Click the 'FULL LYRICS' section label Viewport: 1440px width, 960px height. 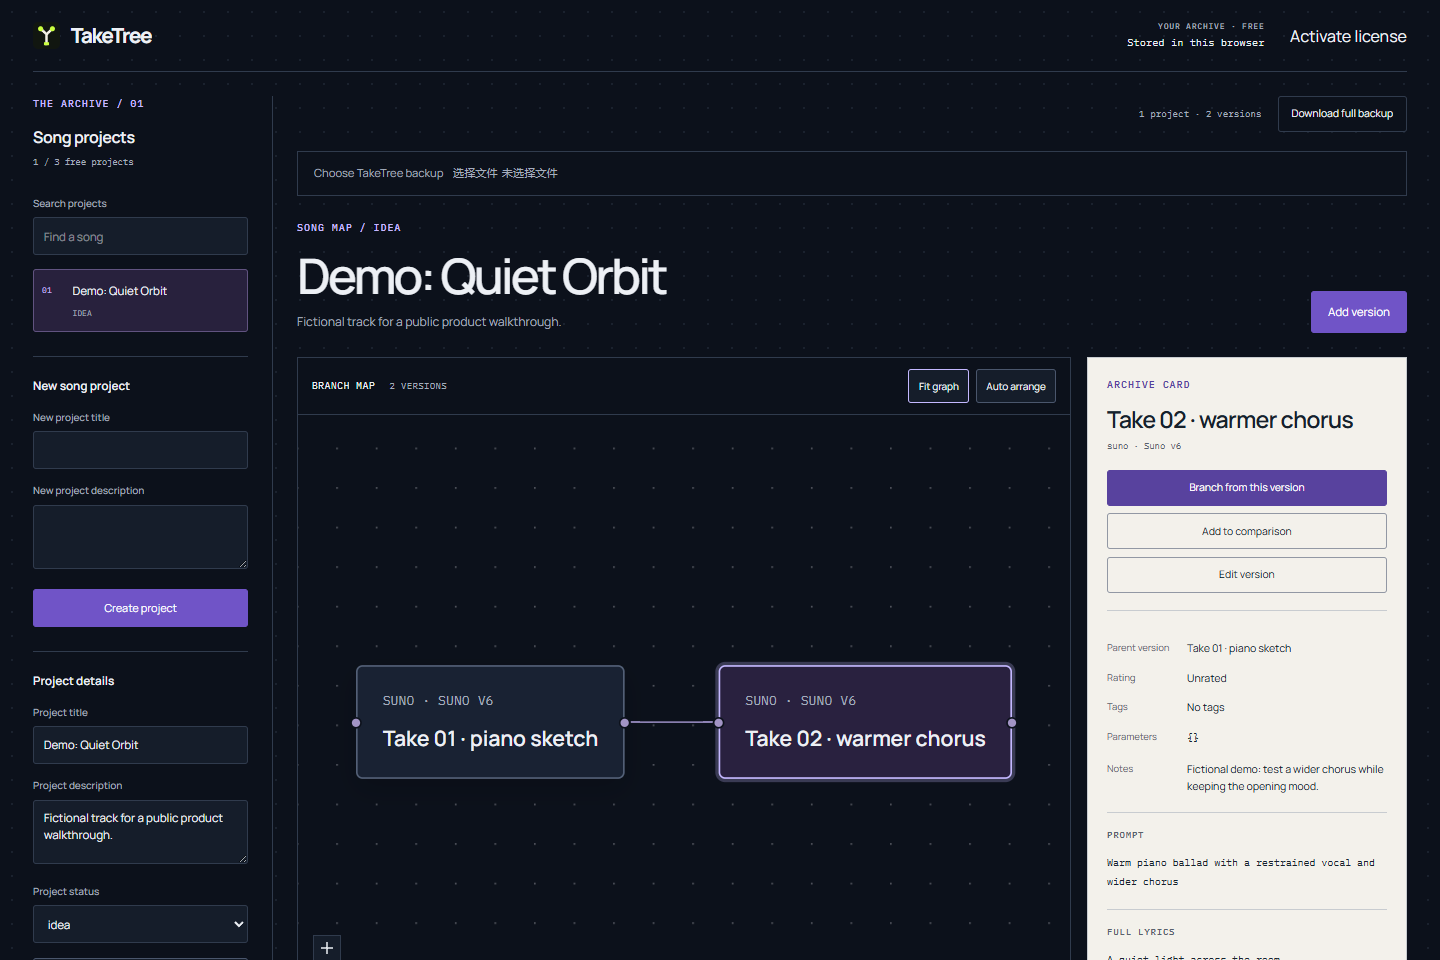(x=1141, y=932)
